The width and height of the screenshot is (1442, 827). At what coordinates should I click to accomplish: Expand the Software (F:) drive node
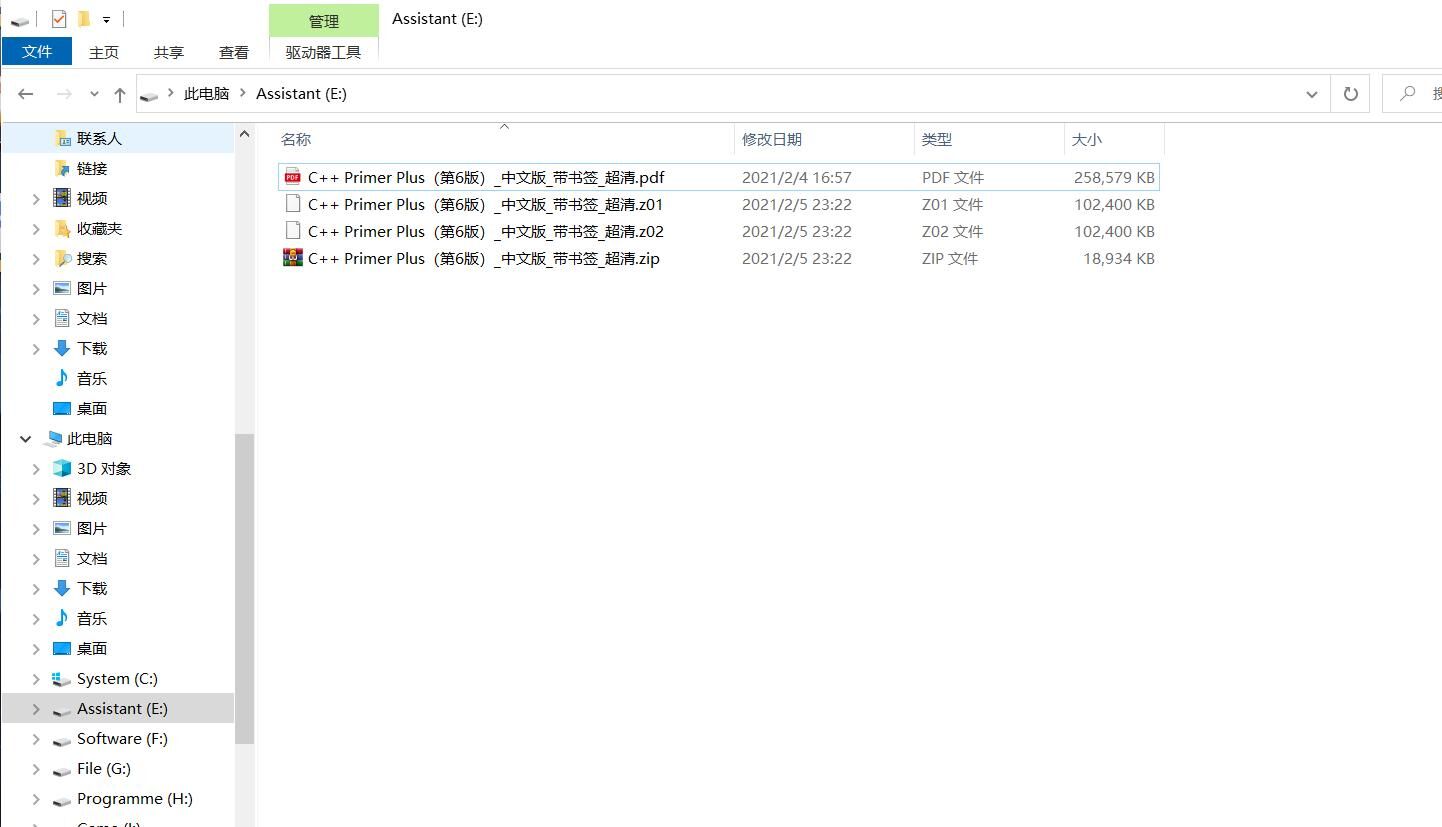click(x=36, y=739)
